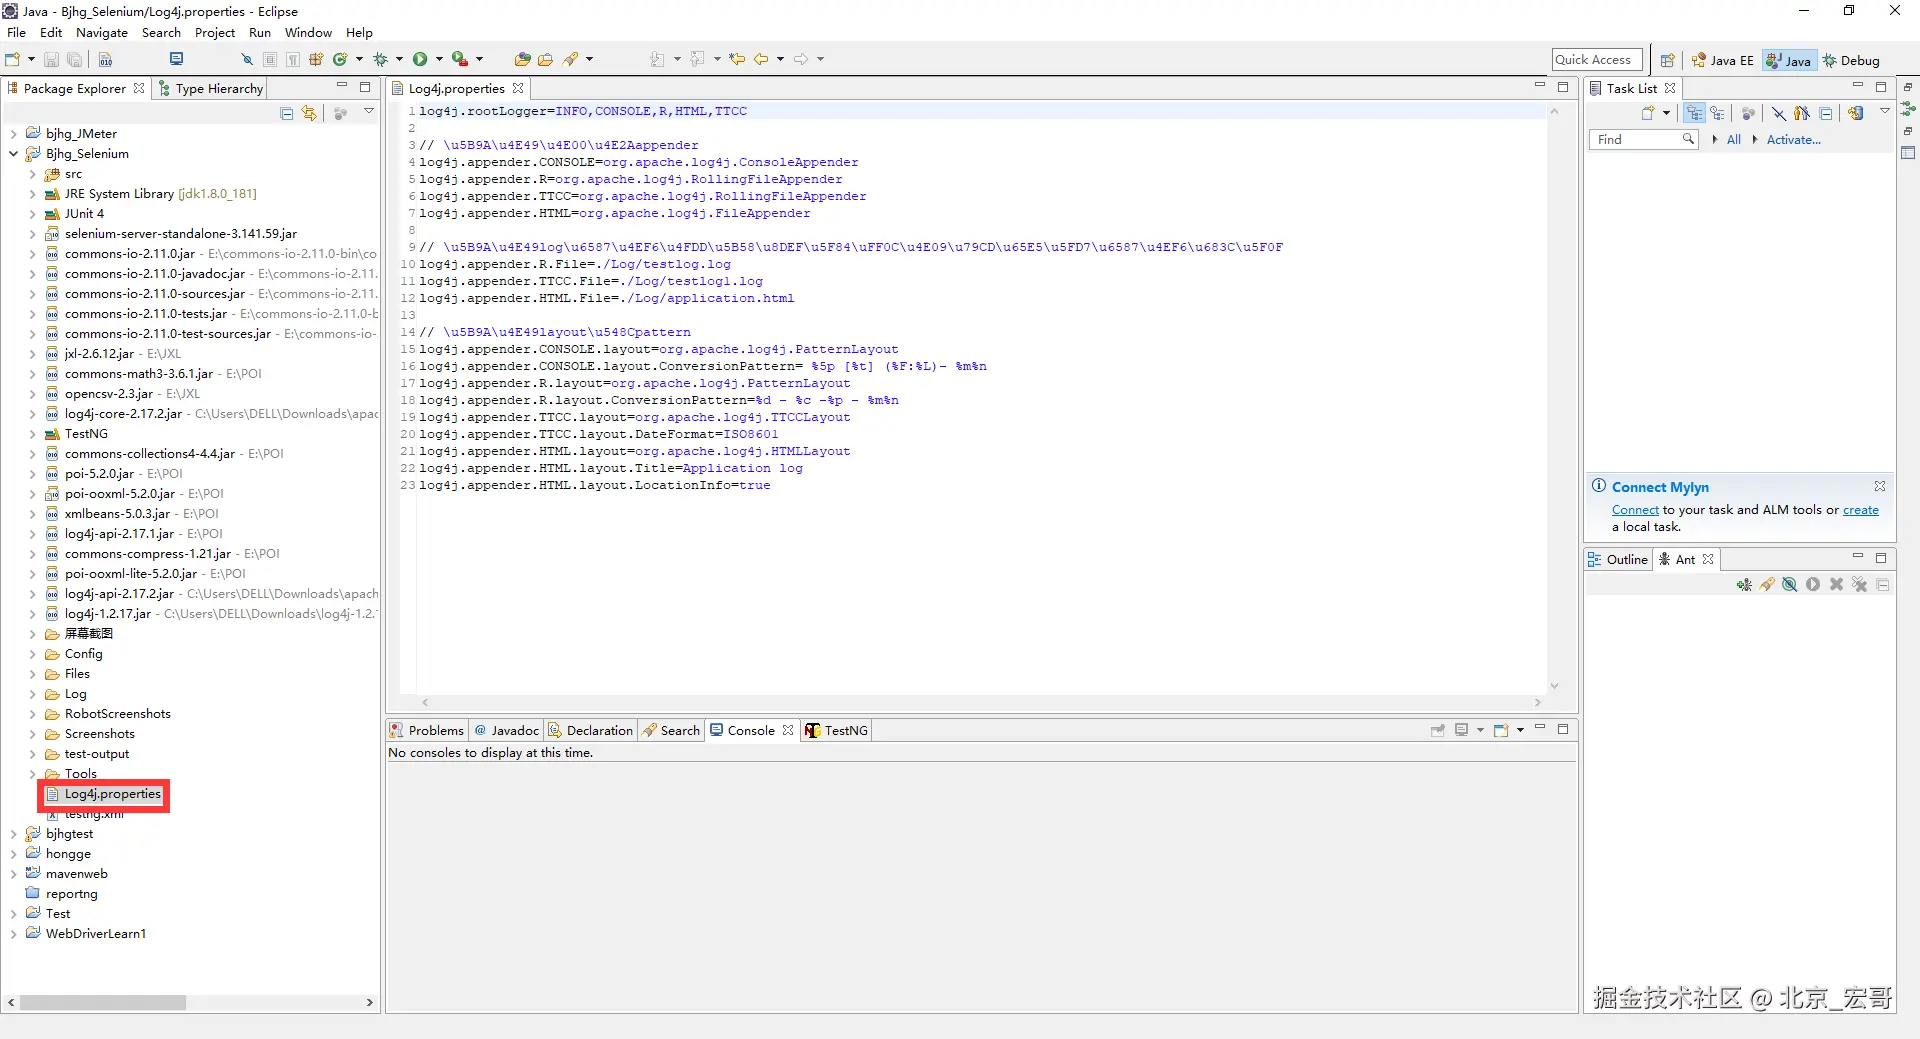Screen dimensions: 1920x1039
Task: Toggle Scheduled presentation in Task List
Action: pyautogui.click(x=1717, y=113)
